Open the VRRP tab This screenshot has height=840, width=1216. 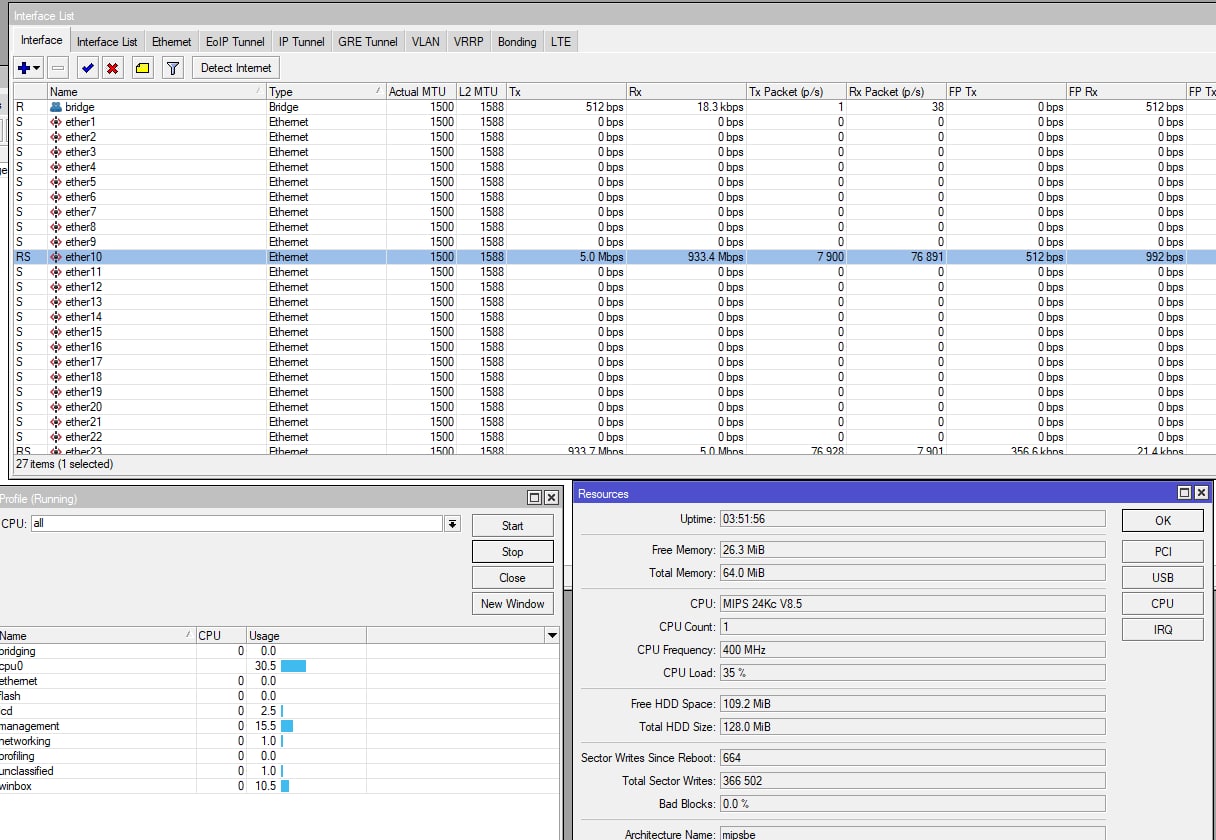point(468,42)
